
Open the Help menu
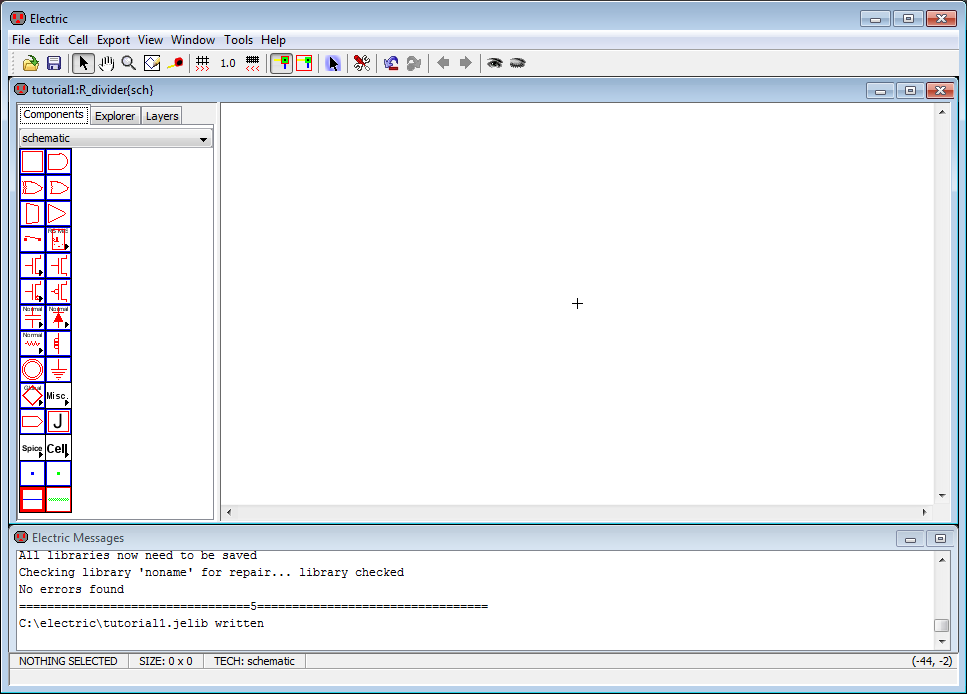pos(273,39)
